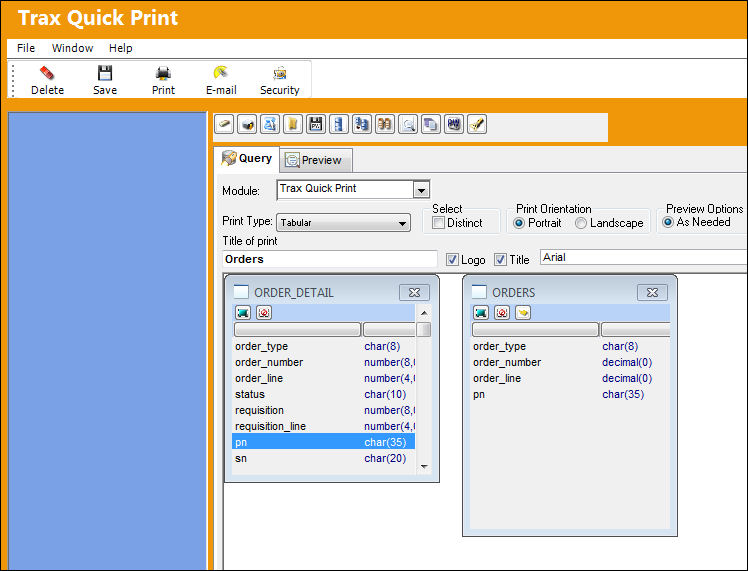Open the Arial font dropdown
748x571 pixels.
point(644,258)
